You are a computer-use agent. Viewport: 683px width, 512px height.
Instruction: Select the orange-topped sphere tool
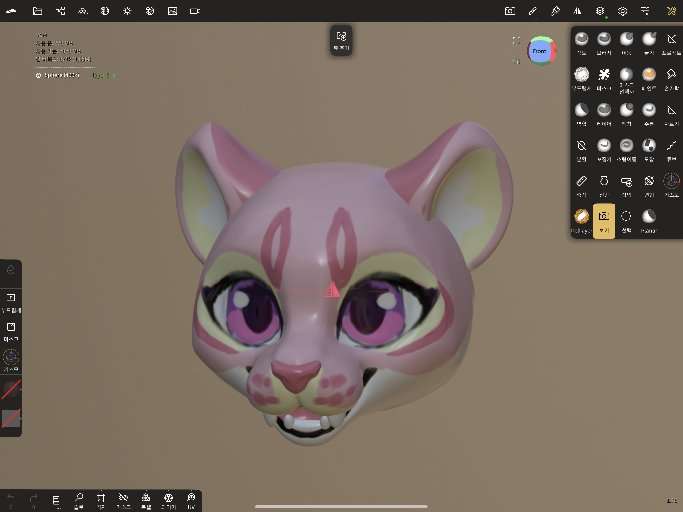point(649,78)
